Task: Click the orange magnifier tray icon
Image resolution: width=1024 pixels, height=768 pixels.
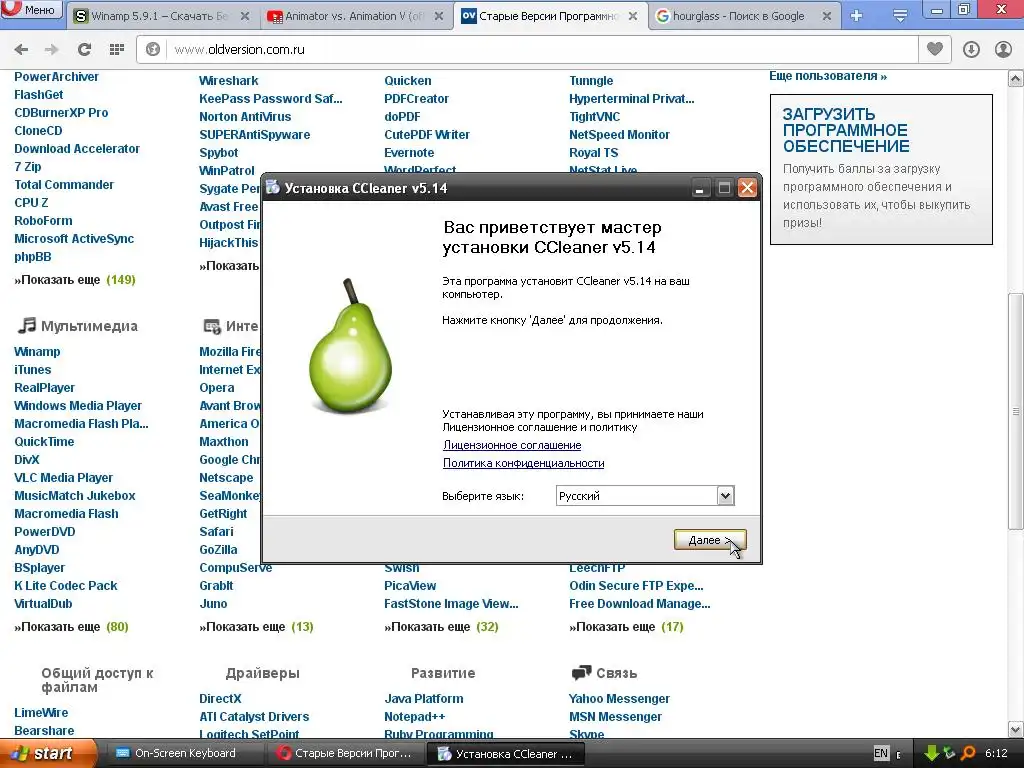Action: tap(968, 754)
